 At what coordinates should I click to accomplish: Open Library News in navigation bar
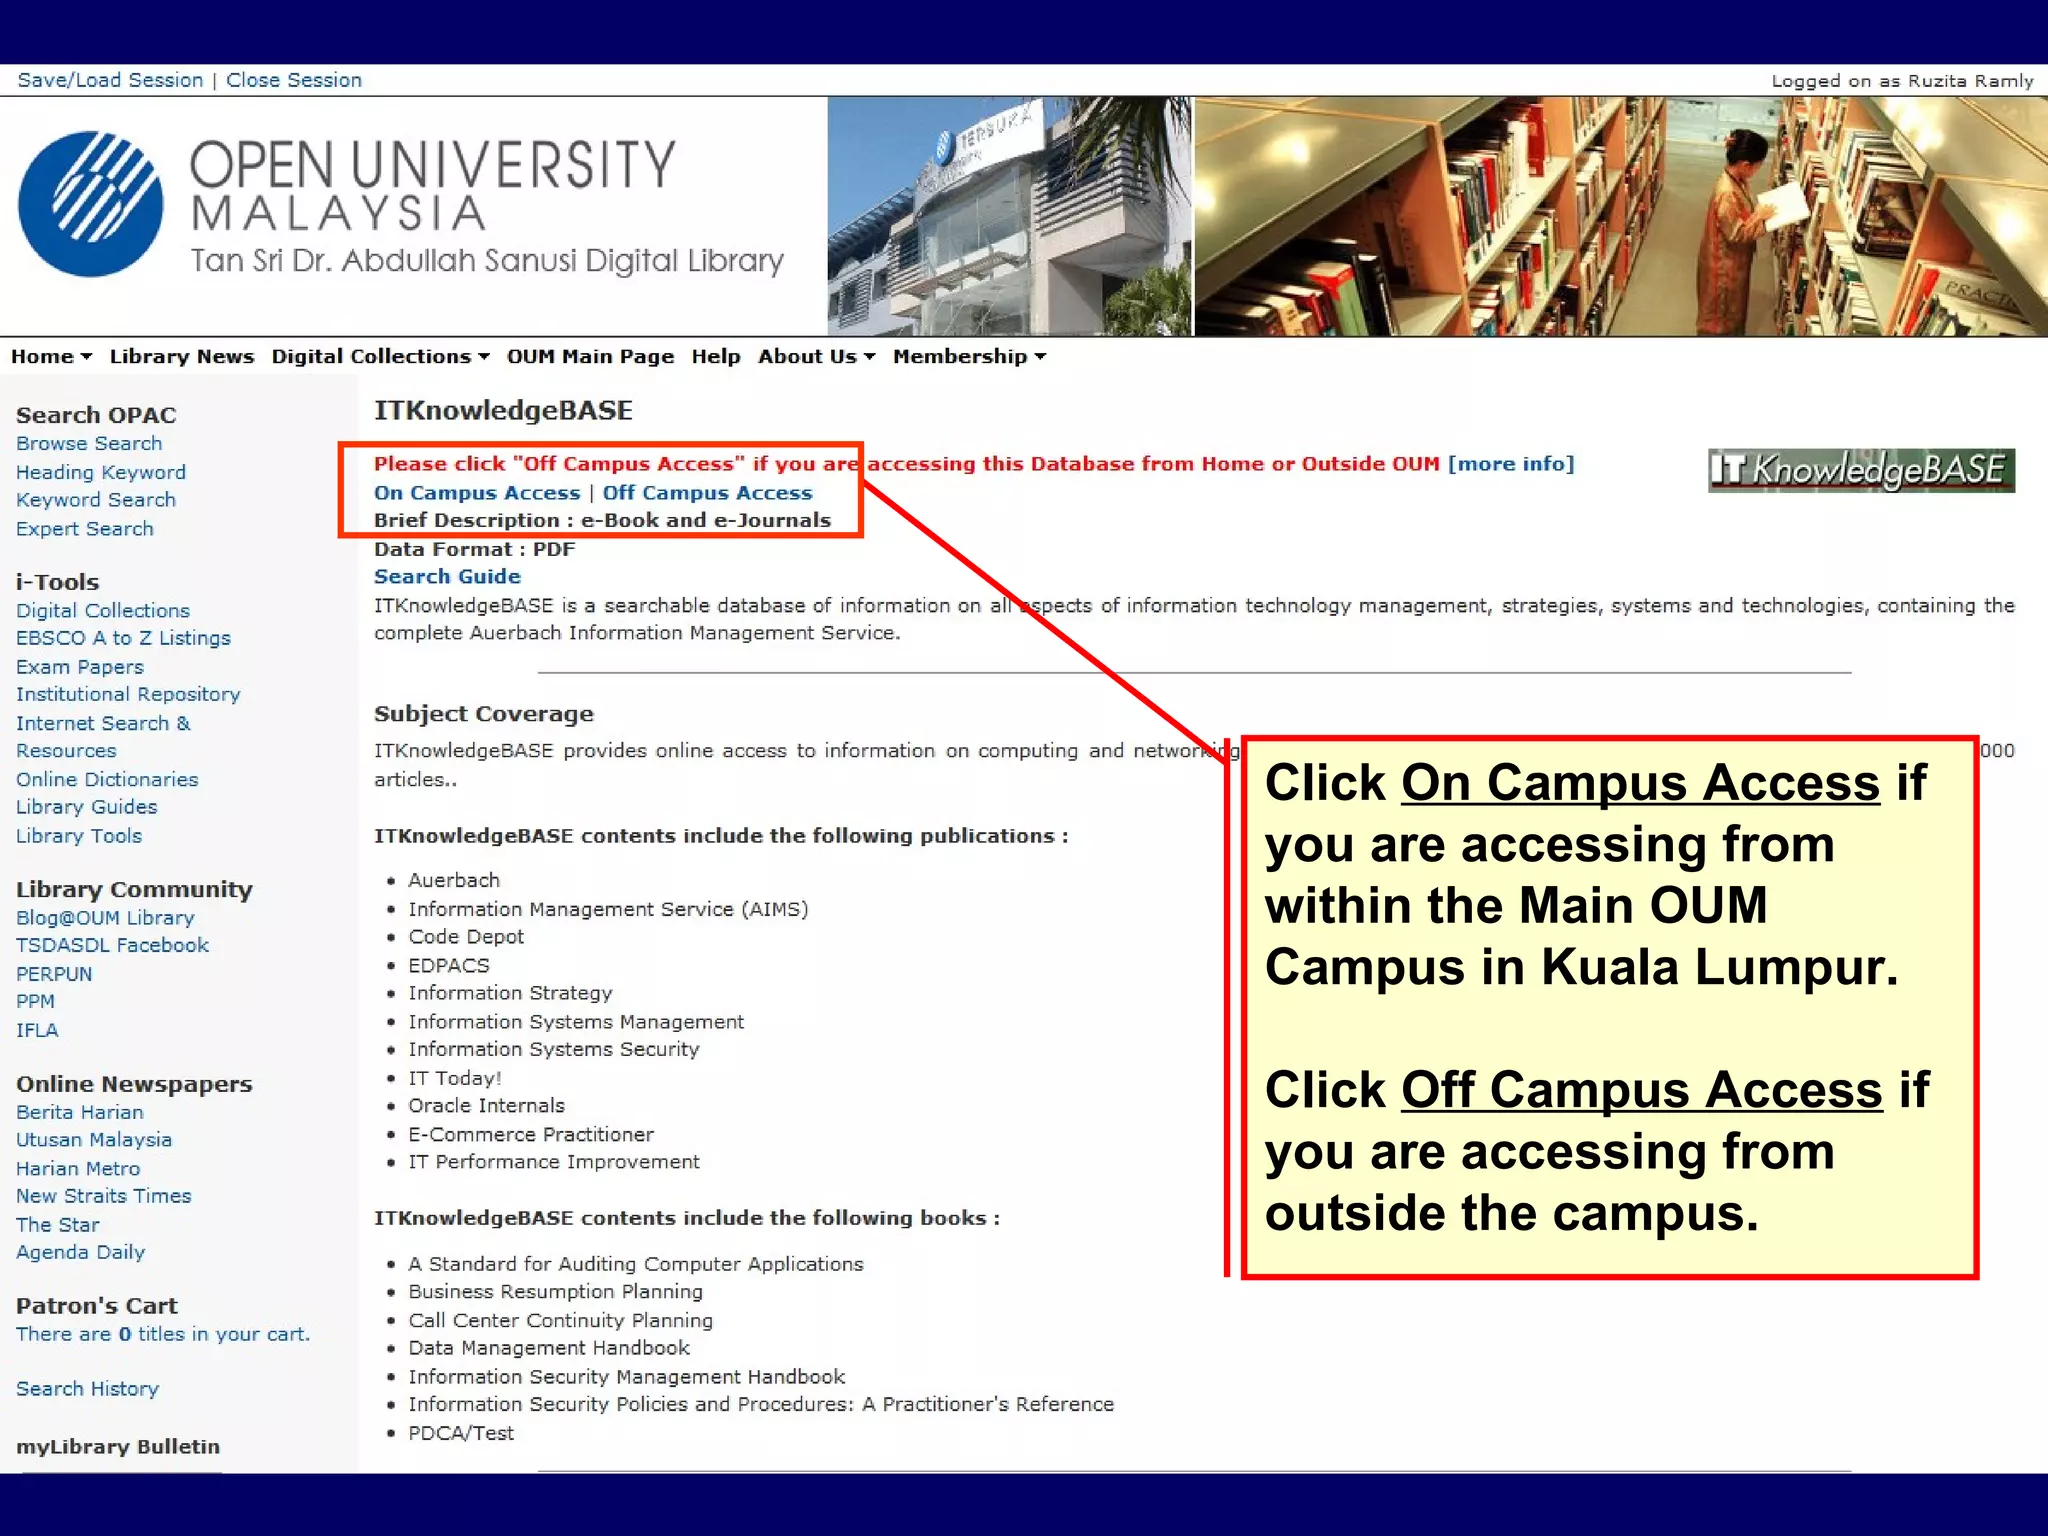click(182, 357)
